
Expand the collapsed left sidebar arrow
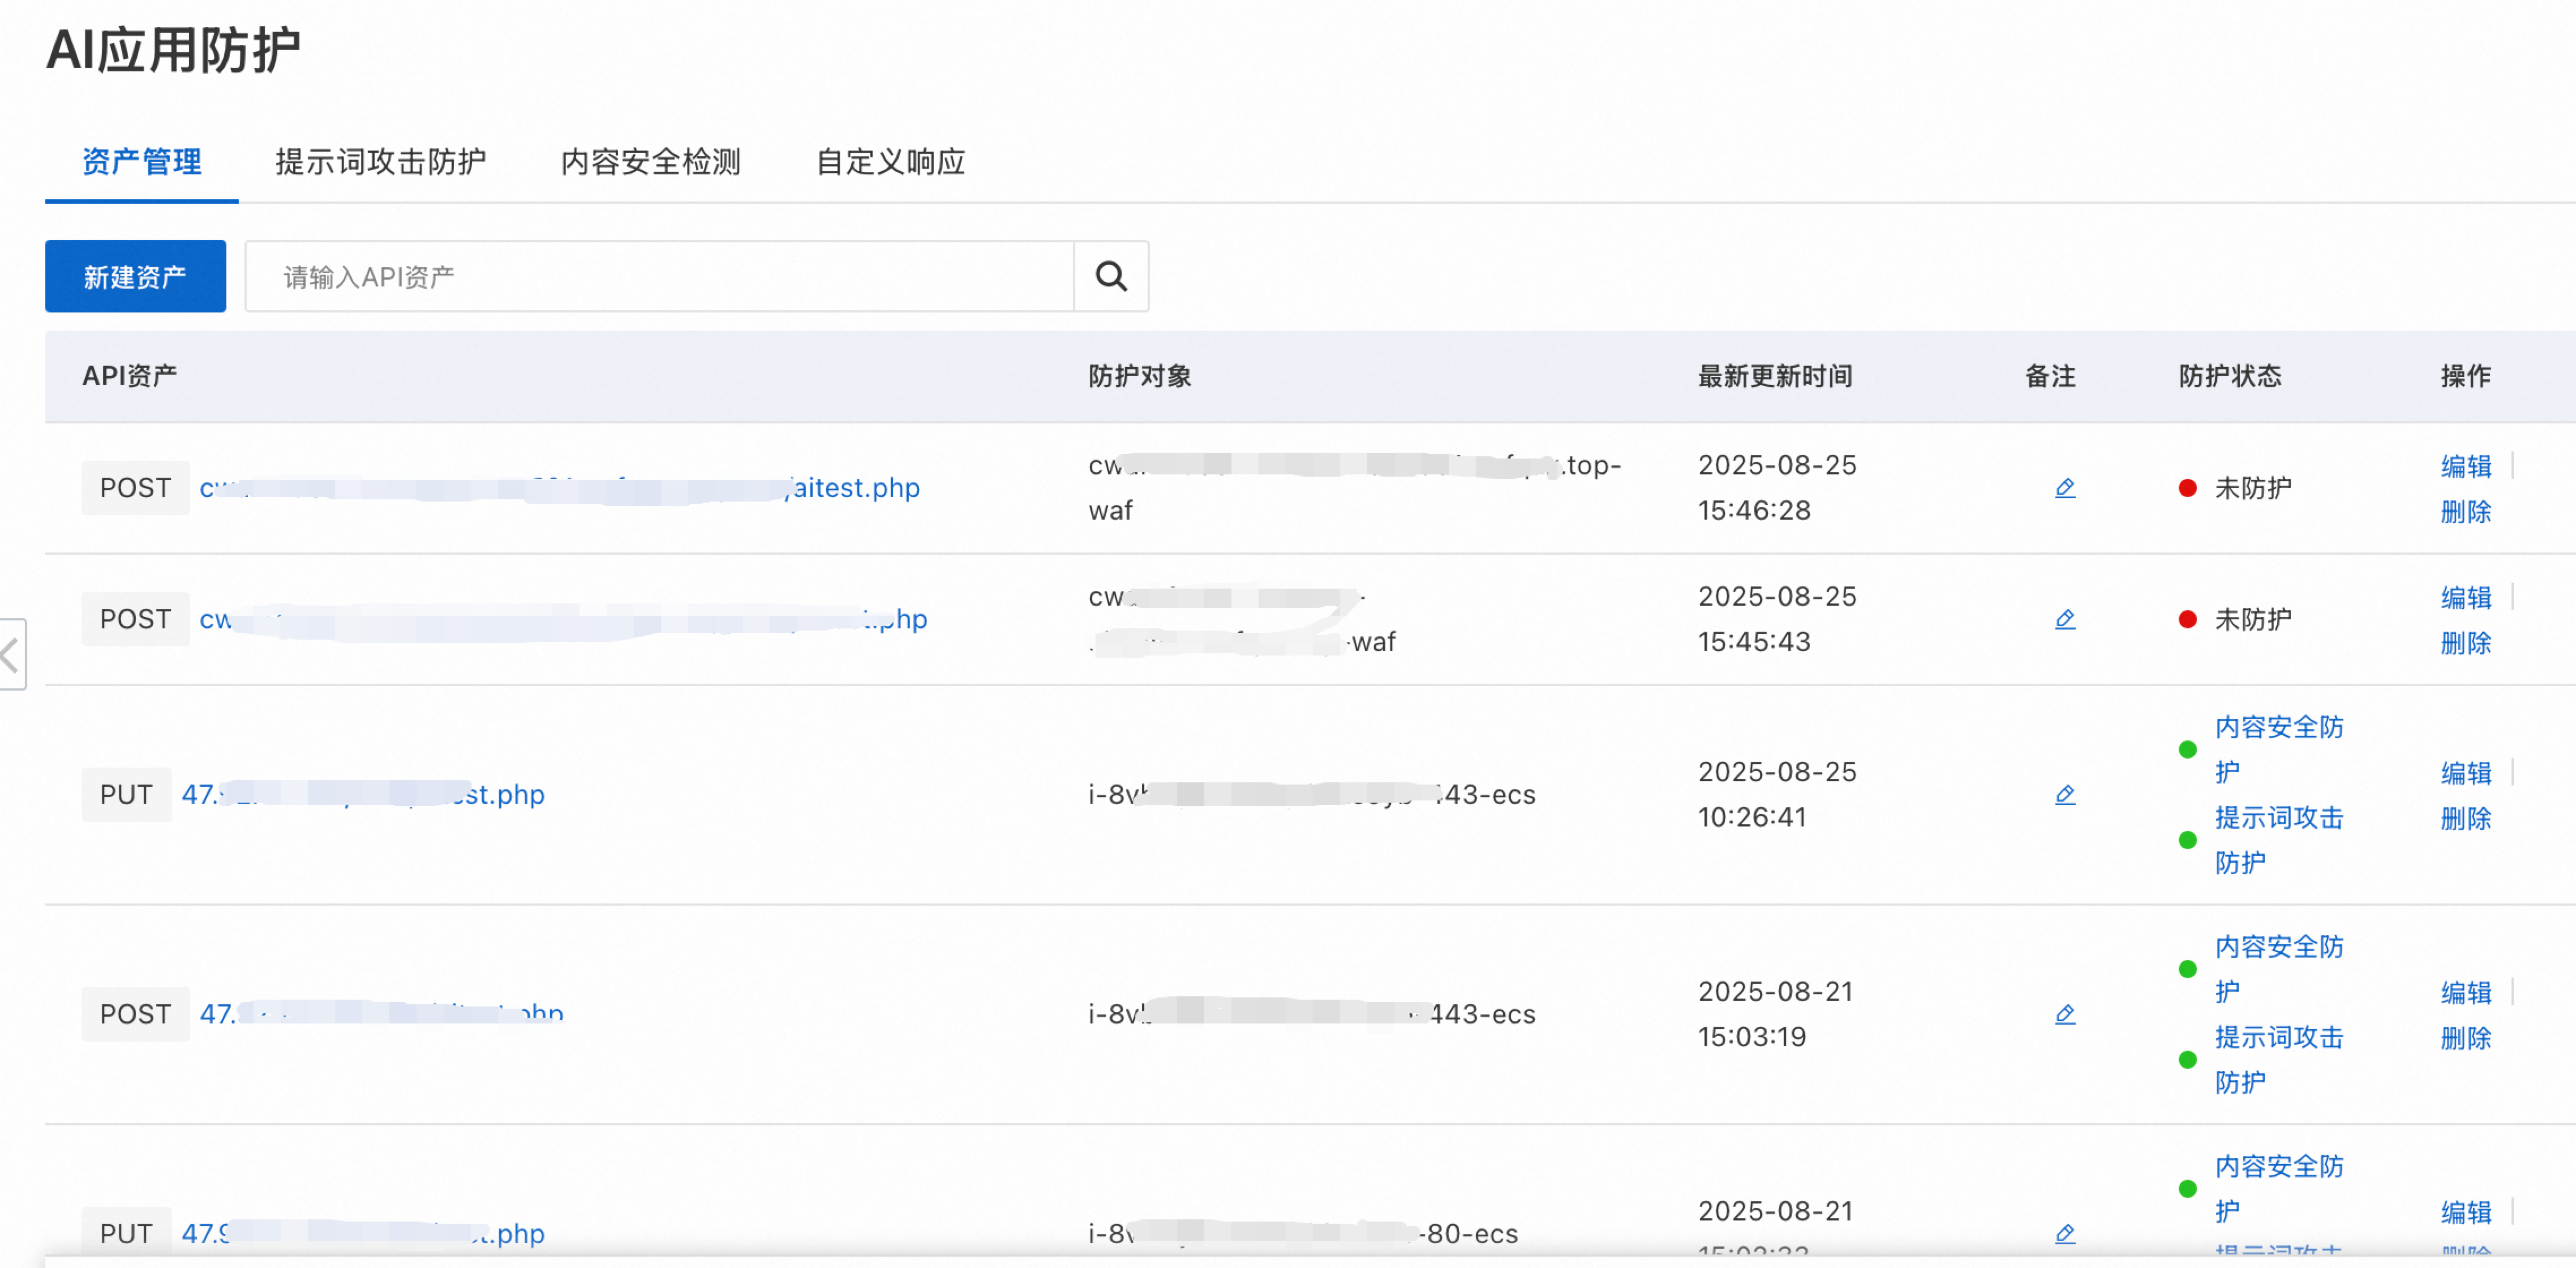point(12,655)
